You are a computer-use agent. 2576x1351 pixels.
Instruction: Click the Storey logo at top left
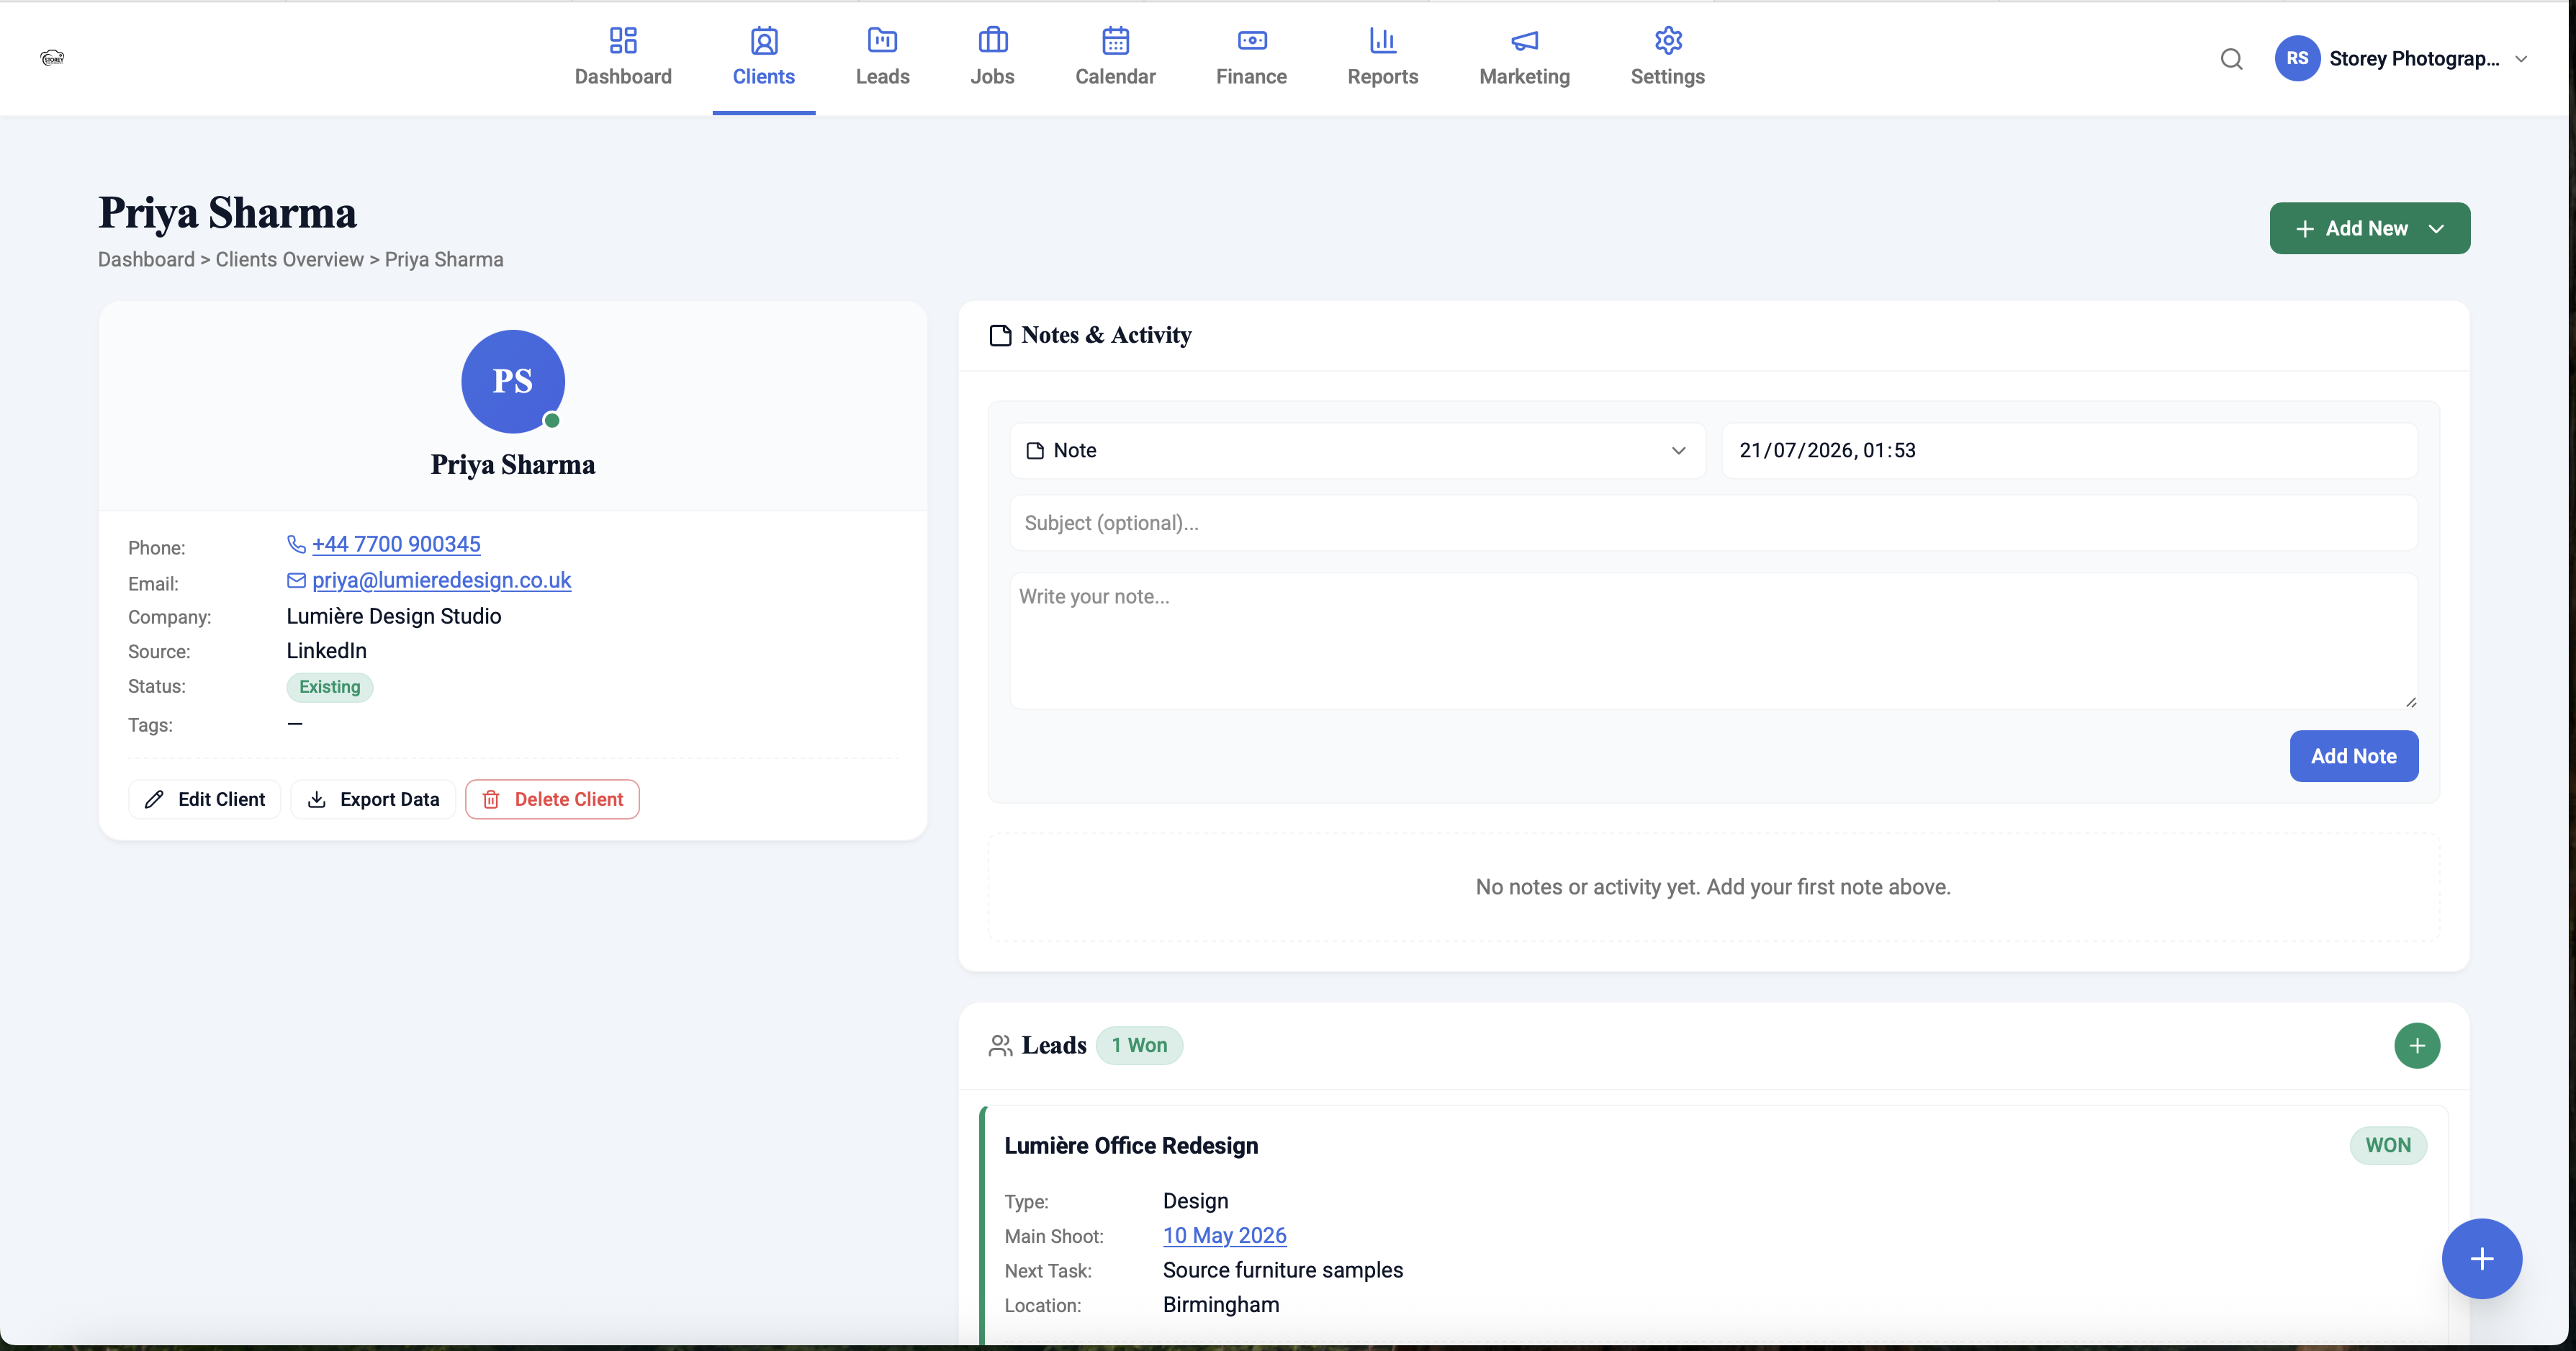[52, 58]
